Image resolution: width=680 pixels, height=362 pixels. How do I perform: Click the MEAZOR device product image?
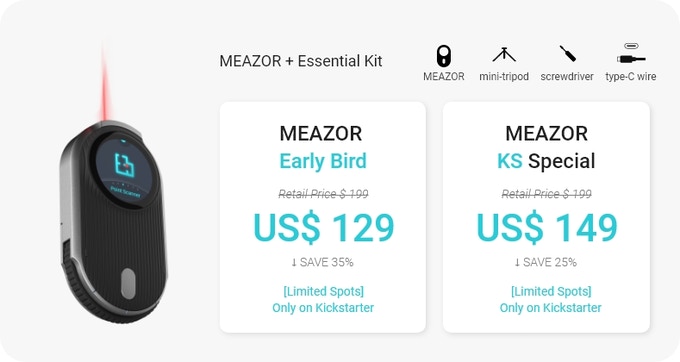click(x=114, y=221)
